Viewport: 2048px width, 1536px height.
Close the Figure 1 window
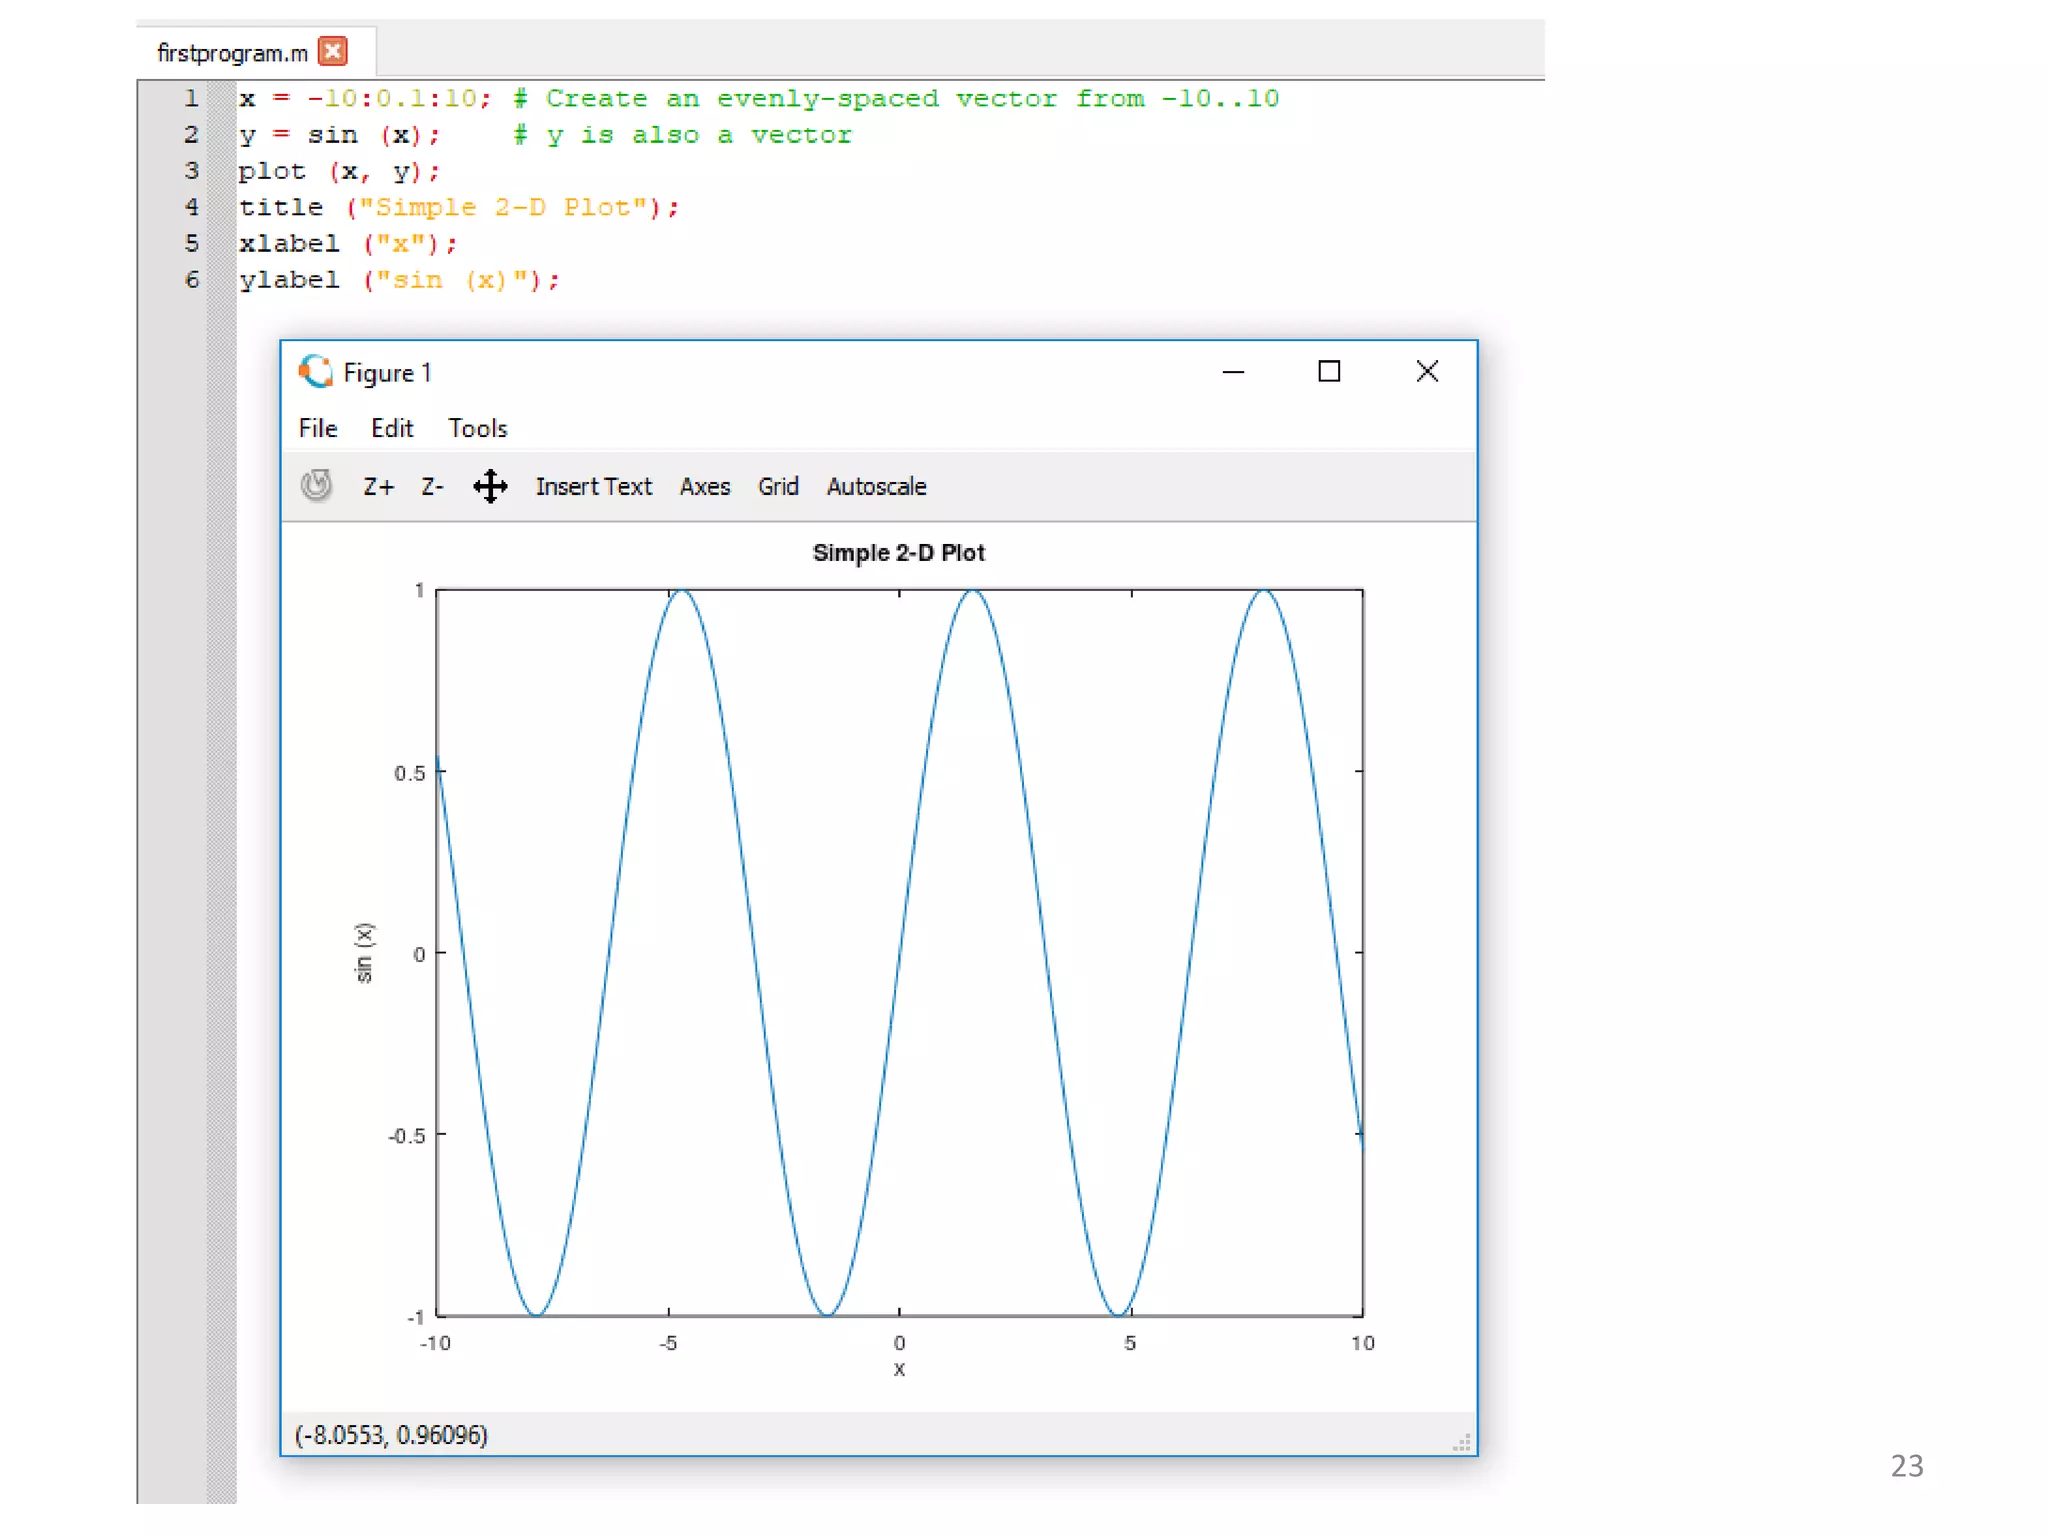[x=1427, y=372]
